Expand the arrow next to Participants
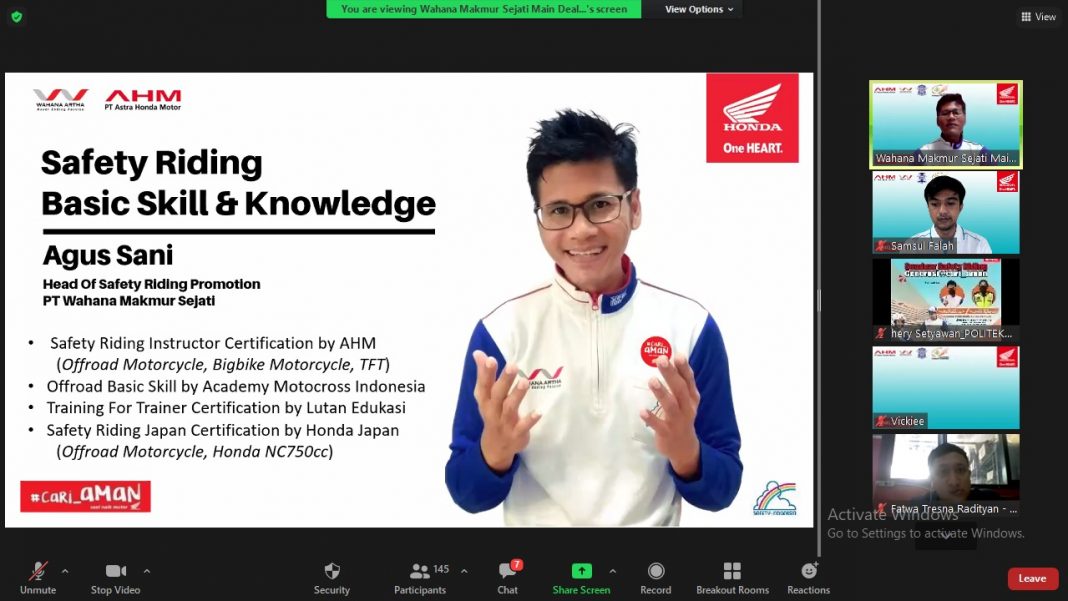This screenshot has width=1068, height=601. pyautogui.click(x=464, y=571)
